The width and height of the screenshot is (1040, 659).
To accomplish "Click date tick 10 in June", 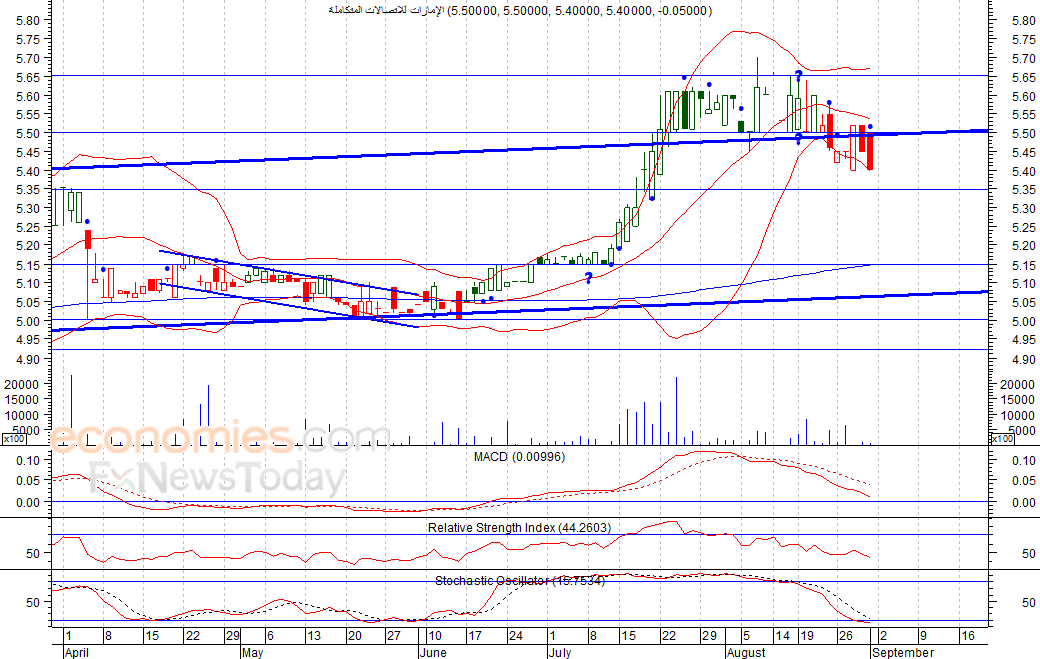I will pyautogui.click(x=434, y=636).
